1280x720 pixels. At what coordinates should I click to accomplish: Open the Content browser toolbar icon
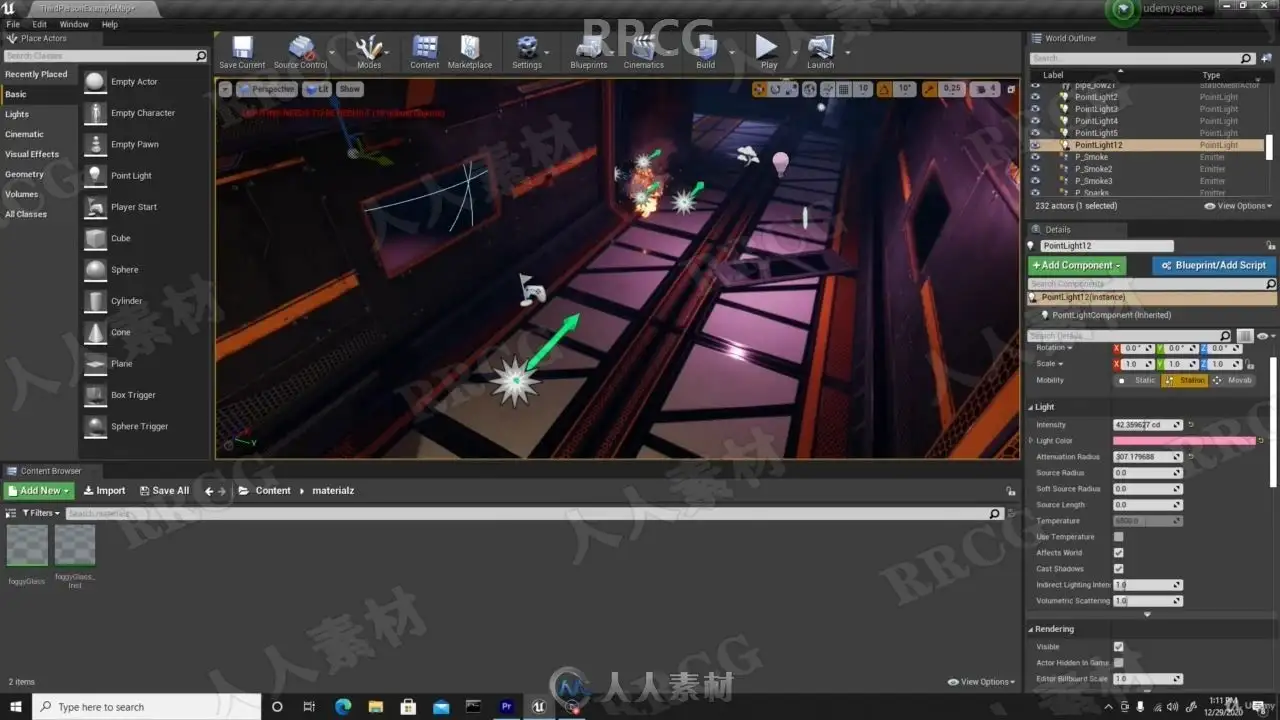(425, 52)
